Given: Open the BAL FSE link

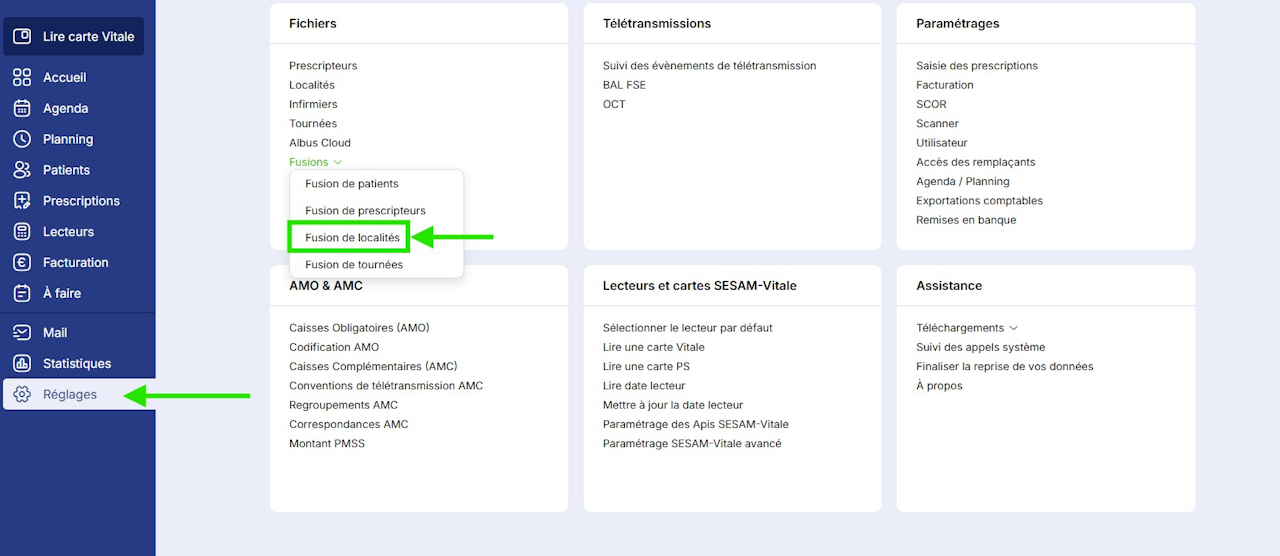Looking at the screenshot, I should (x=624, y=85).
